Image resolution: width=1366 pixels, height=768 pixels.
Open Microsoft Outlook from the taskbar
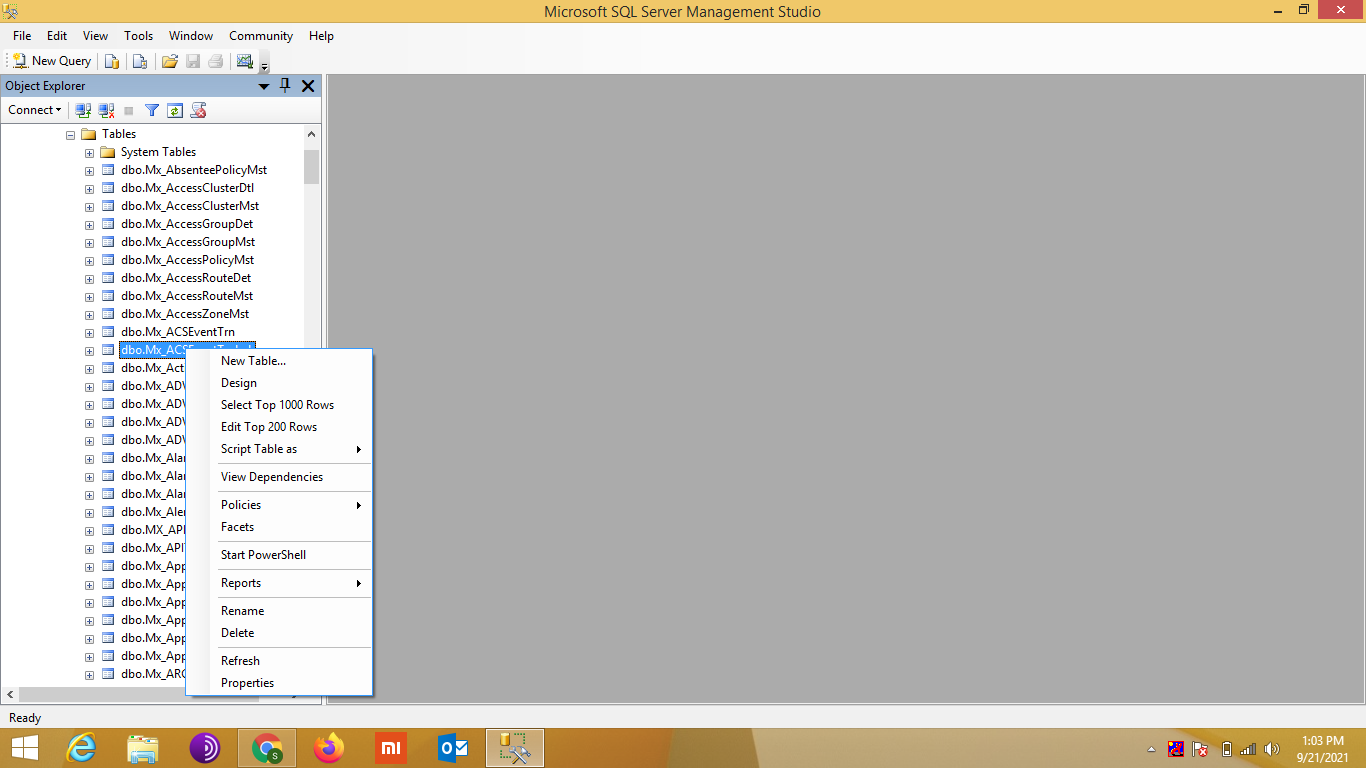(x=452, y=748)
